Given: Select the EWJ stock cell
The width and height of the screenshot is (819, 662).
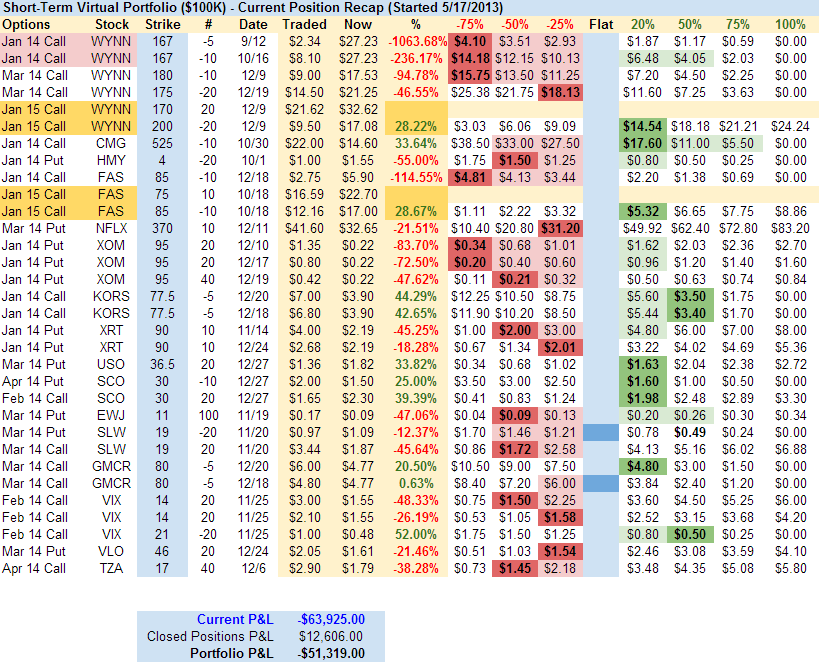Looking at the screenshot, I should coord(110,415).
